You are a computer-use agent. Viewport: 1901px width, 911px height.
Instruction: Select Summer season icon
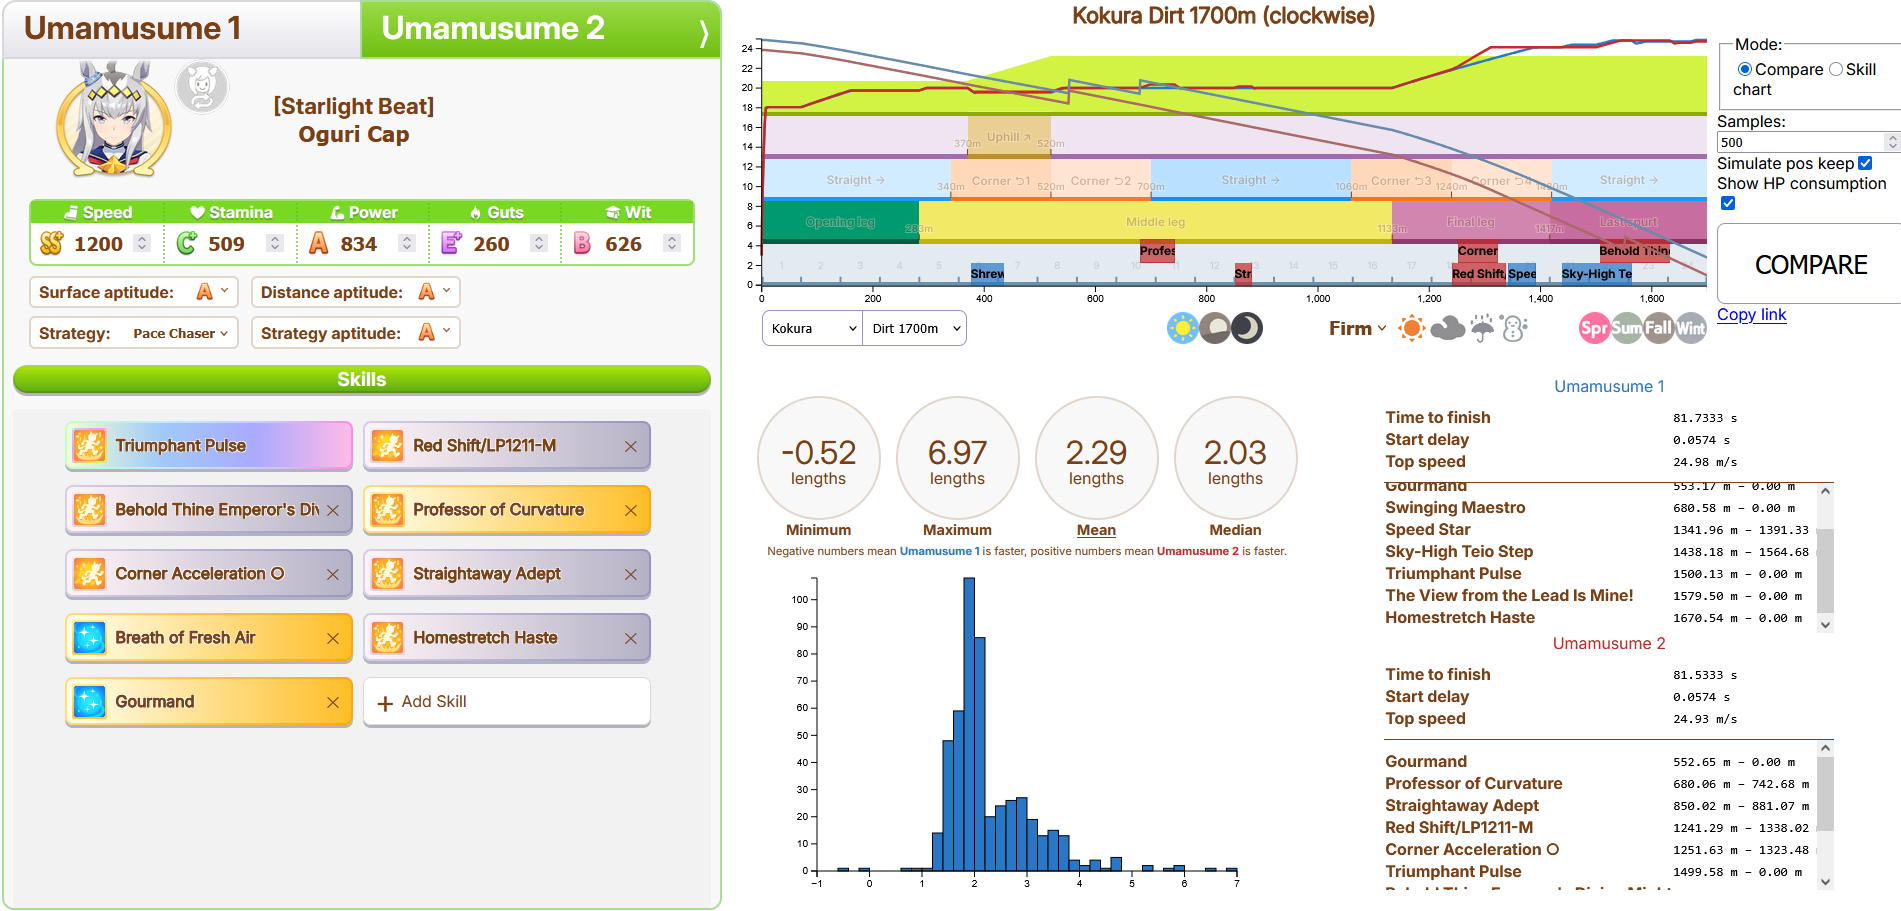[1626, 328]
